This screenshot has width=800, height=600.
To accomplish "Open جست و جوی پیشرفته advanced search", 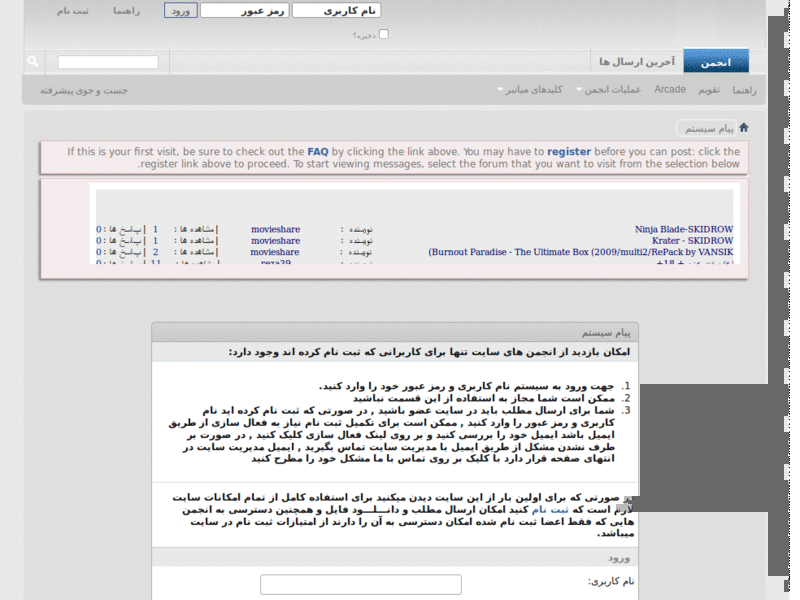I will pyautogui.click(x=84, y=90).
